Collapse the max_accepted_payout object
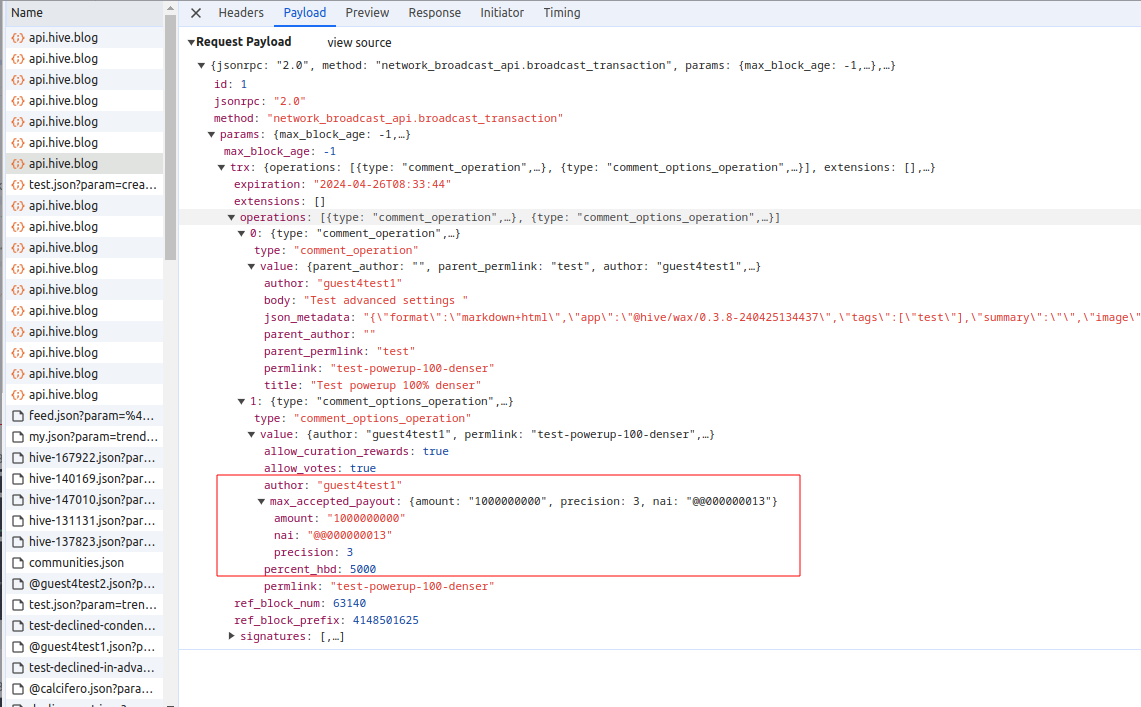The width and height of the screenshot is (1141, 707). tap(261, 501)
